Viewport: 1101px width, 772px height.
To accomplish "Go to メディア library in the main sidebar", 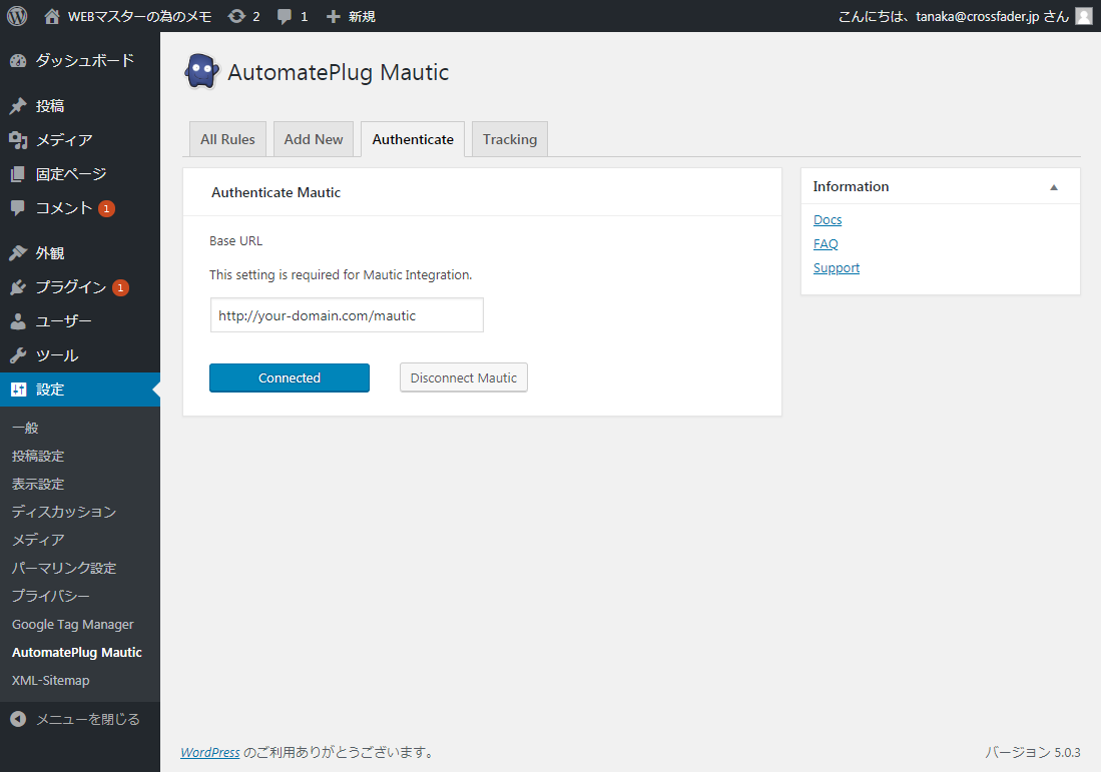I will click(64, 140).
